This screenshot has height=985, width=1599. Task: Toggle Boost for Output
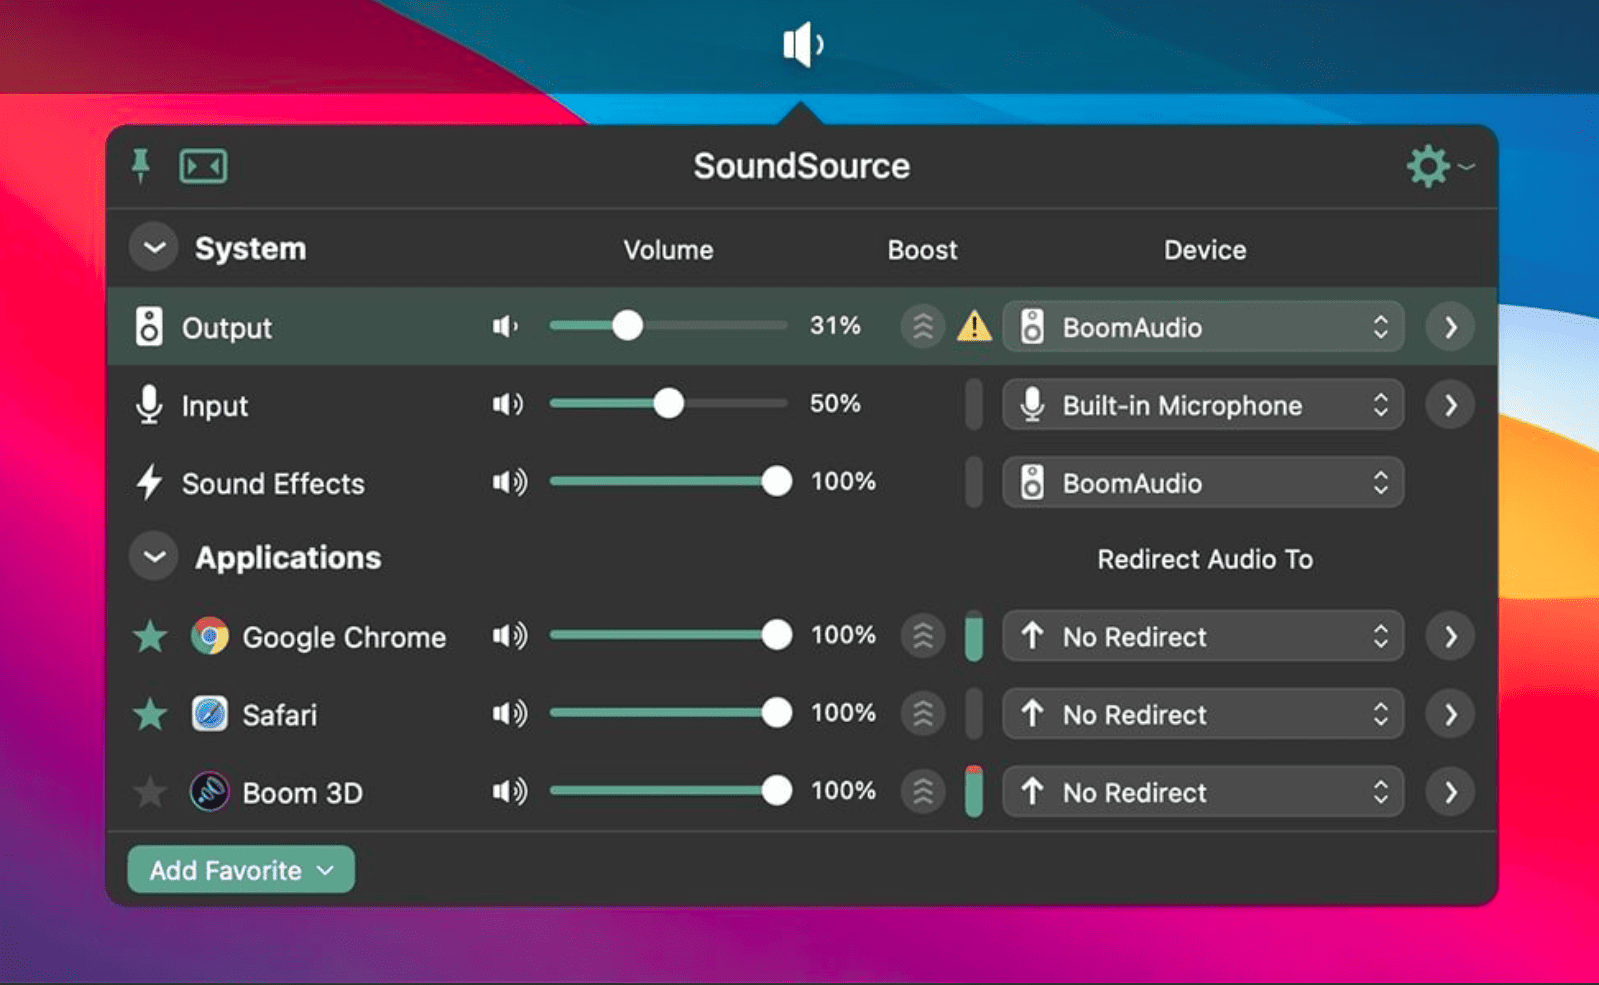pyautogui.click(x=923, y=326)
